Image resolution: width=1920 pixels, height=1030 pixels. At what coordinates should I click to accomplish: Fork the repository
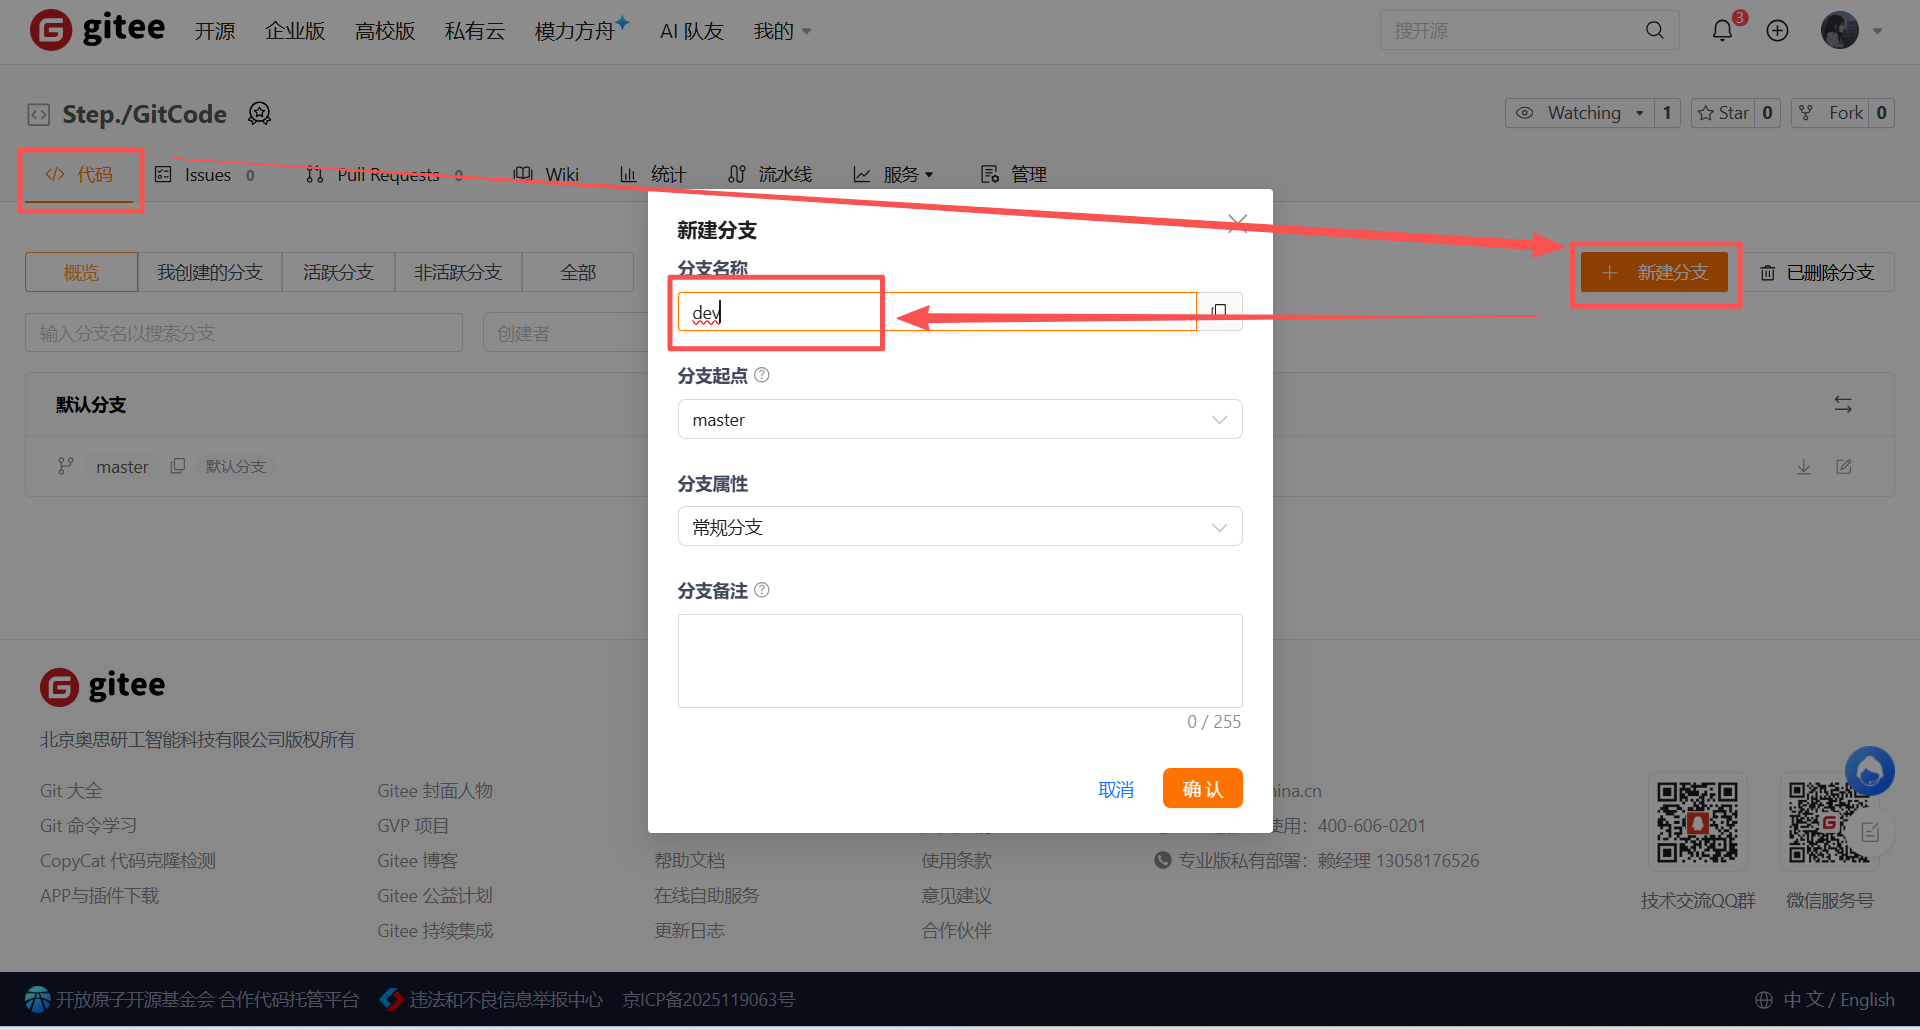tap(1832, 113)
